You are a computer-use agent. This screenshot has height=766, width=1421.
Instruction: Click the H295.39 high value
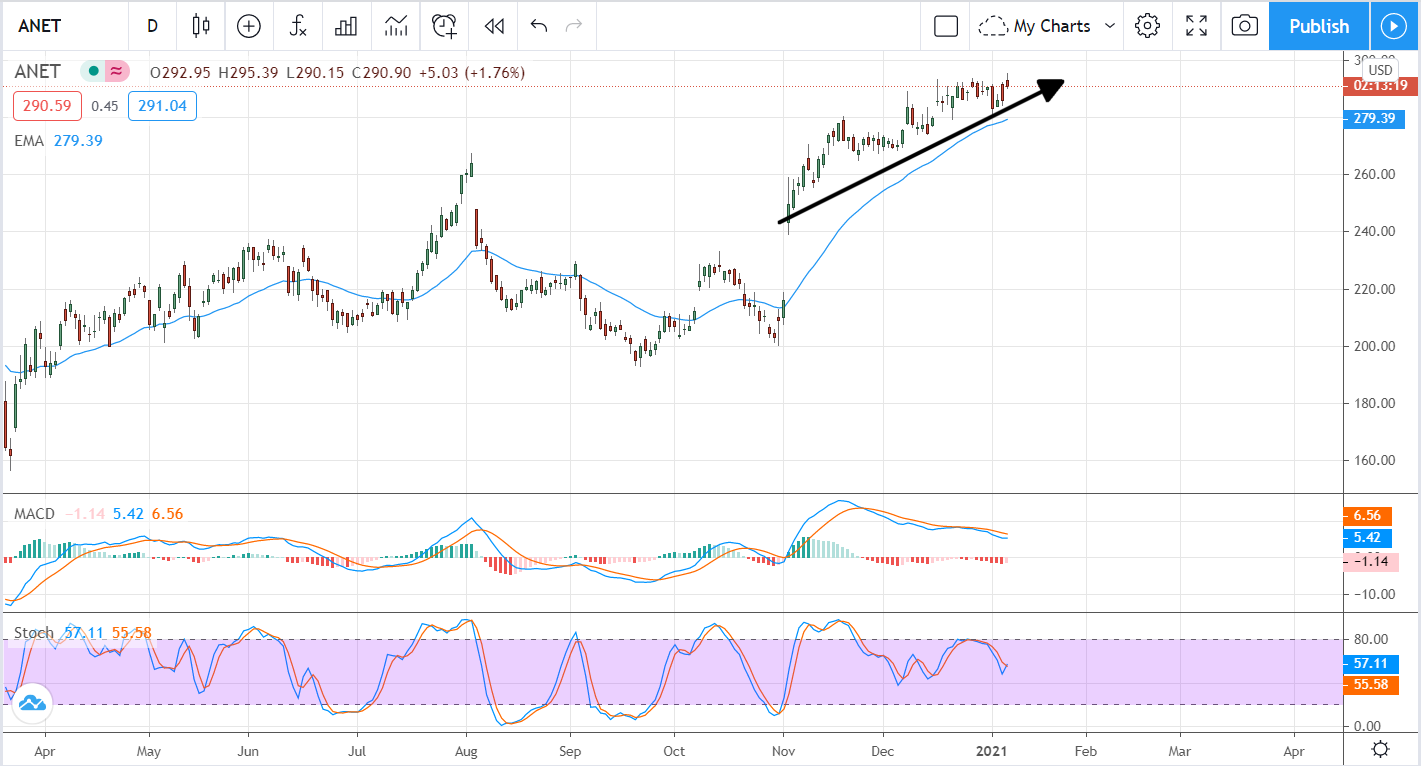pos(249,73)
